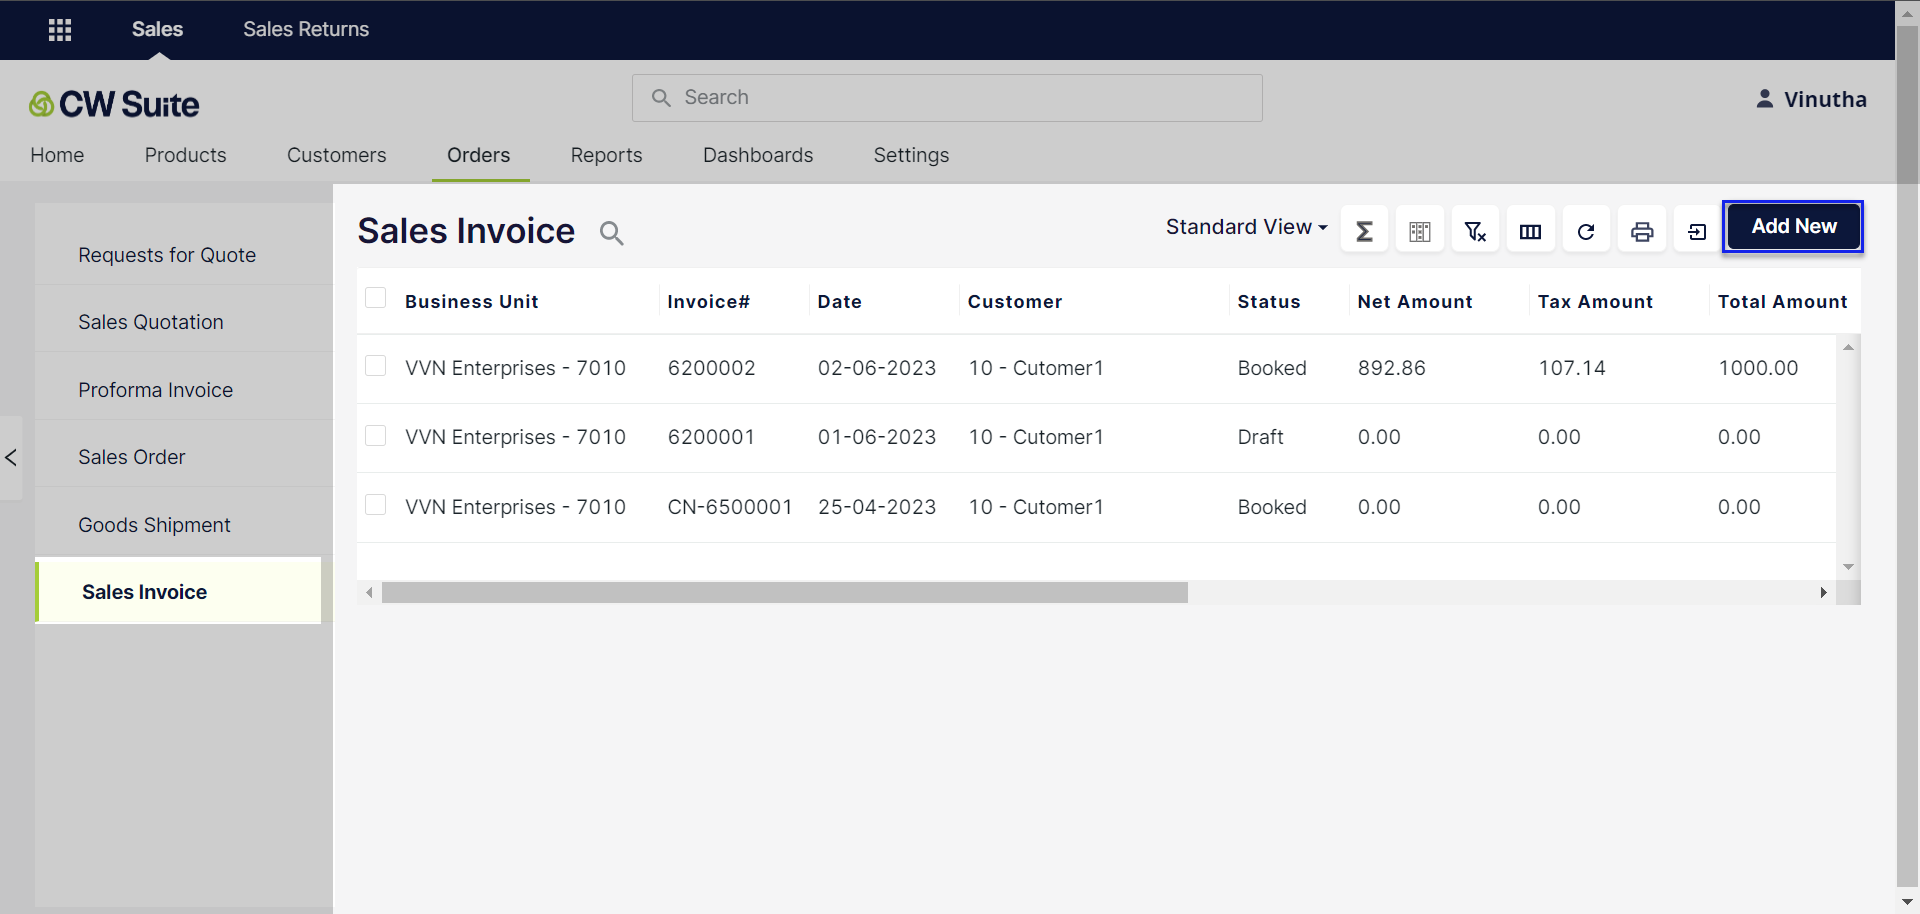Screen dimensions: 1920x914
Task: Switch to the Sales Returns tab
Action: (306, 30)
